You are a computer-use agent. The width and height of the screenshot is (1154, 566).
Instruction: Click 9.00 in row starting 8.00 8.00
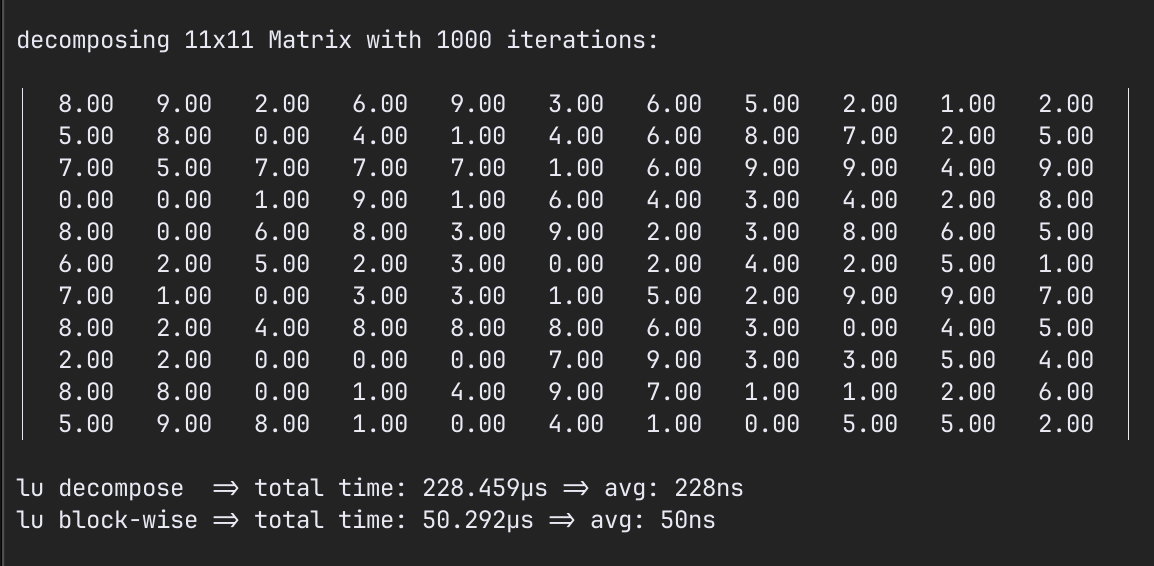click(x=576, y=392)
